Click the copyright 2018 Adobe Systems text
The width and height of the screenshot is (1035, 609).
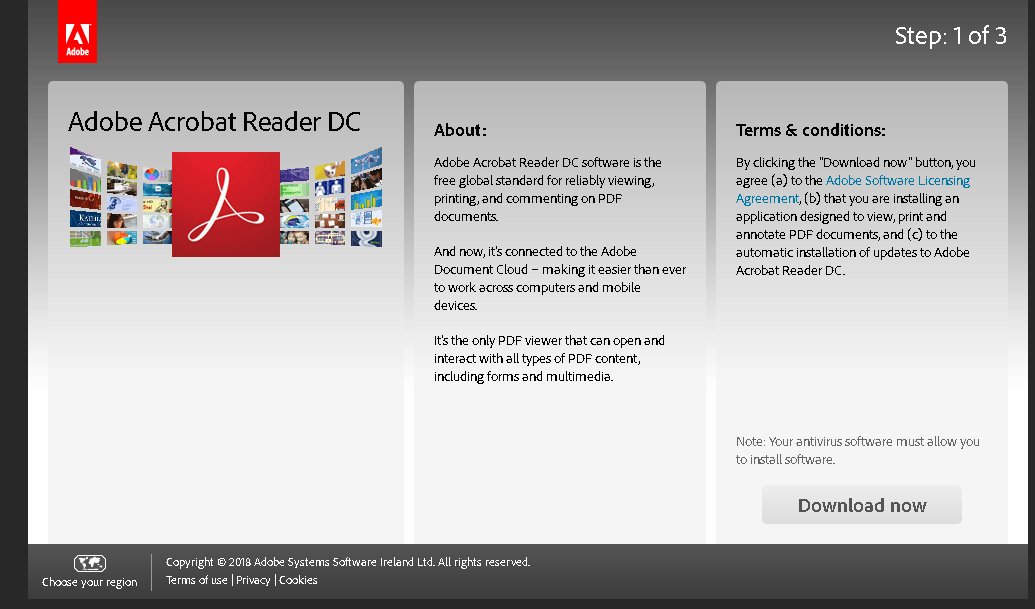[348, 562]
